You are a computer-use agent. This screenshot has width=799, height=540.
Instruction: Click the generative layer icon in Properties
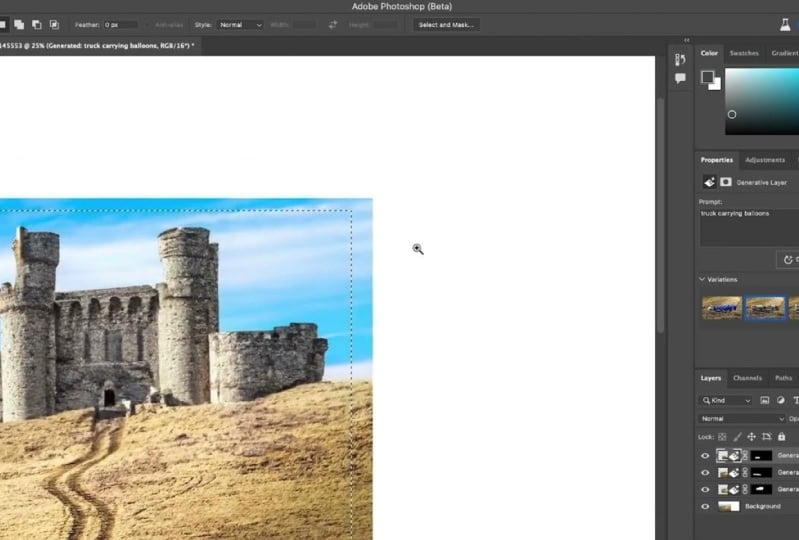click(x=709, y=182)
